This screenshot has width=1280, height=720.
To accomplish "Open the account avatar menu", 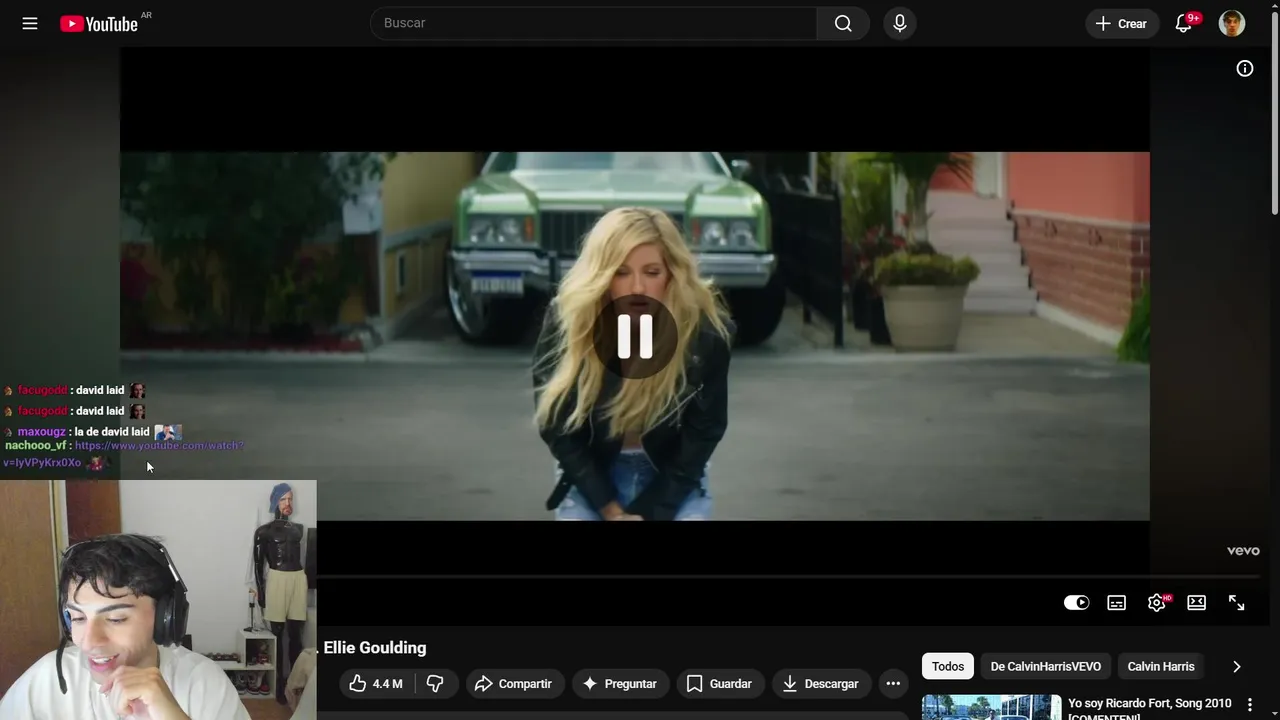I will [x=1232, y=23].
